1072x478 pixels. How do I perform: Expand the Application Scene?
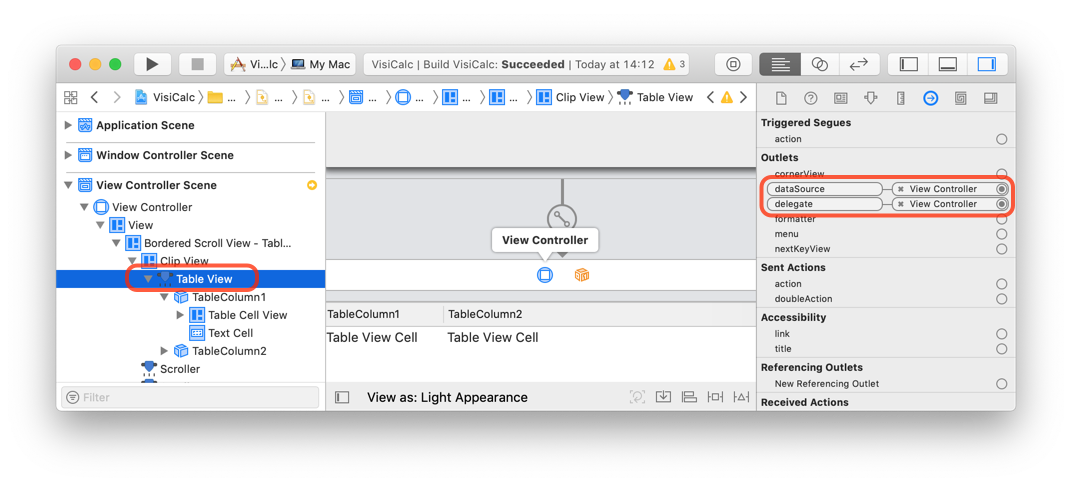[68, 125]
